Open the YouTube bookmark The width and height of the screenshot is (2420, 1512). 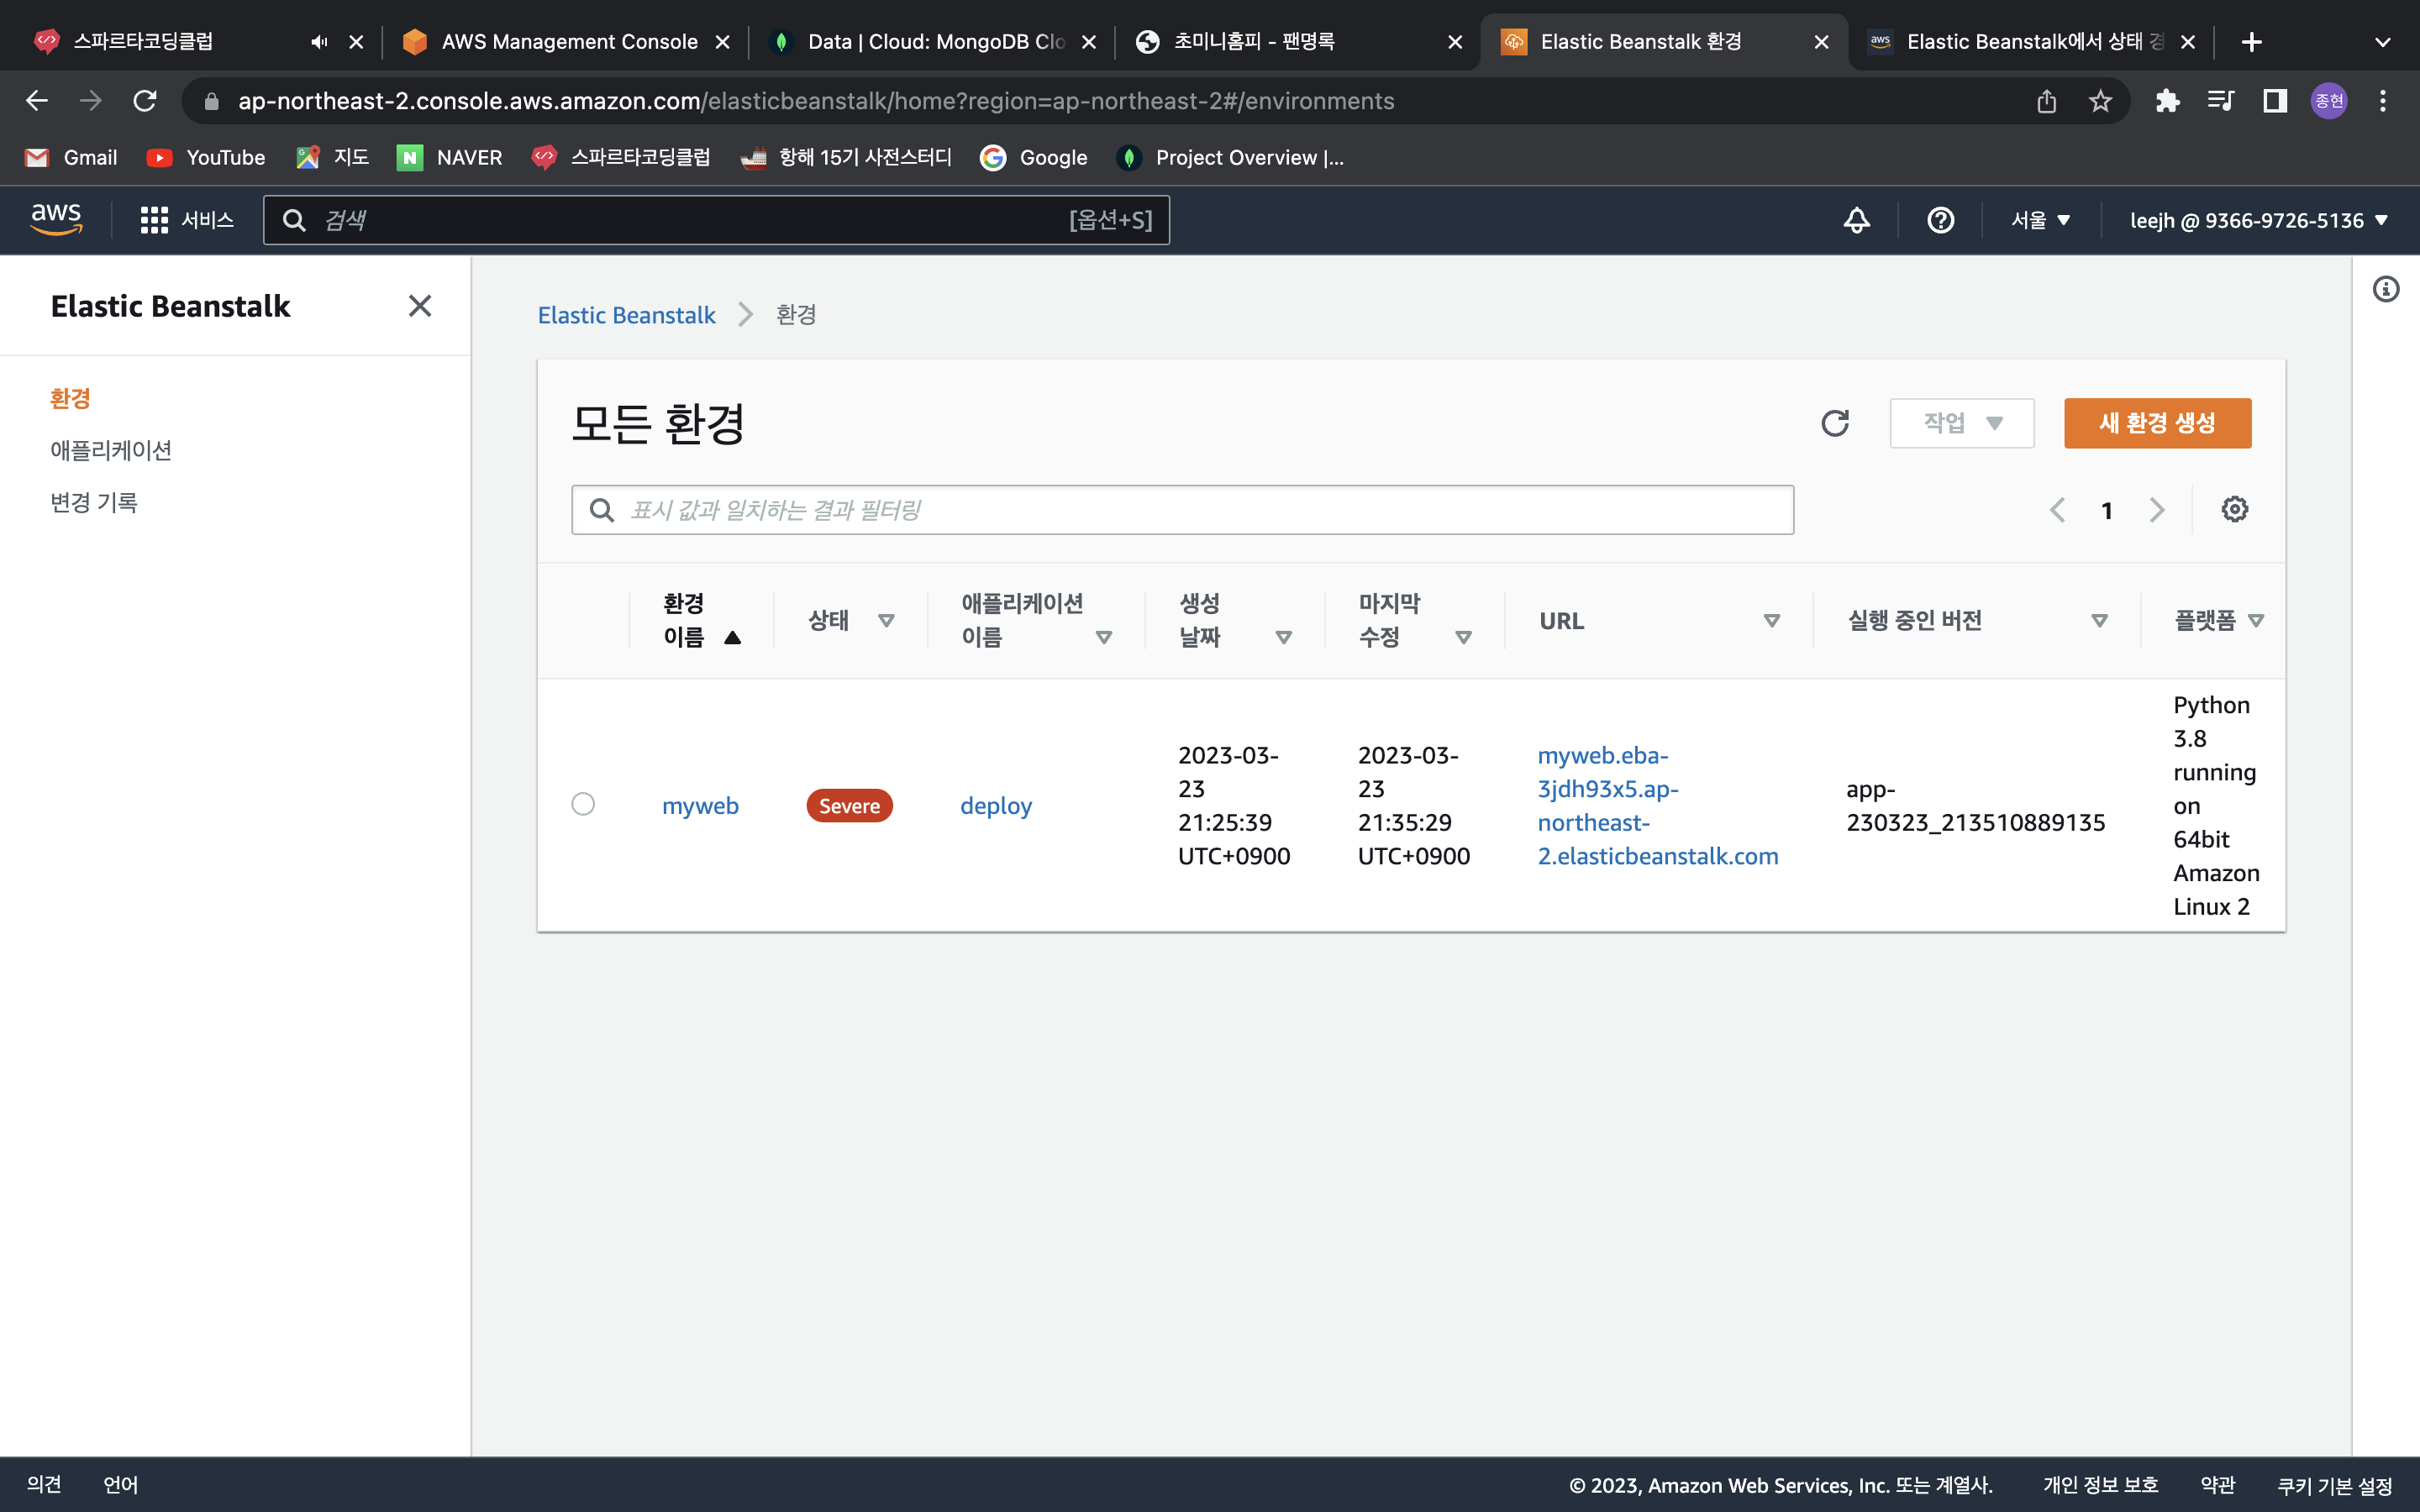click(206, 158)
